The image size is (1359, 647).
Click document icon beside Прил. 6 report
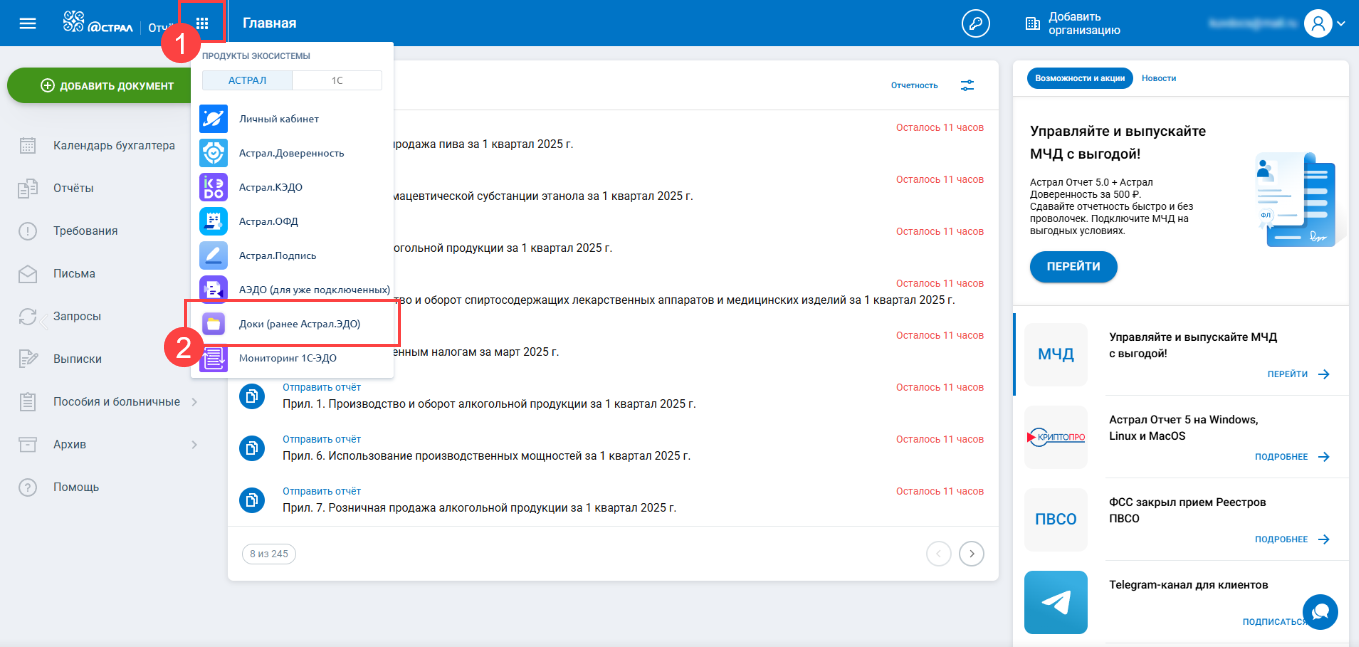pyautogui.click(x=252, y=449)
